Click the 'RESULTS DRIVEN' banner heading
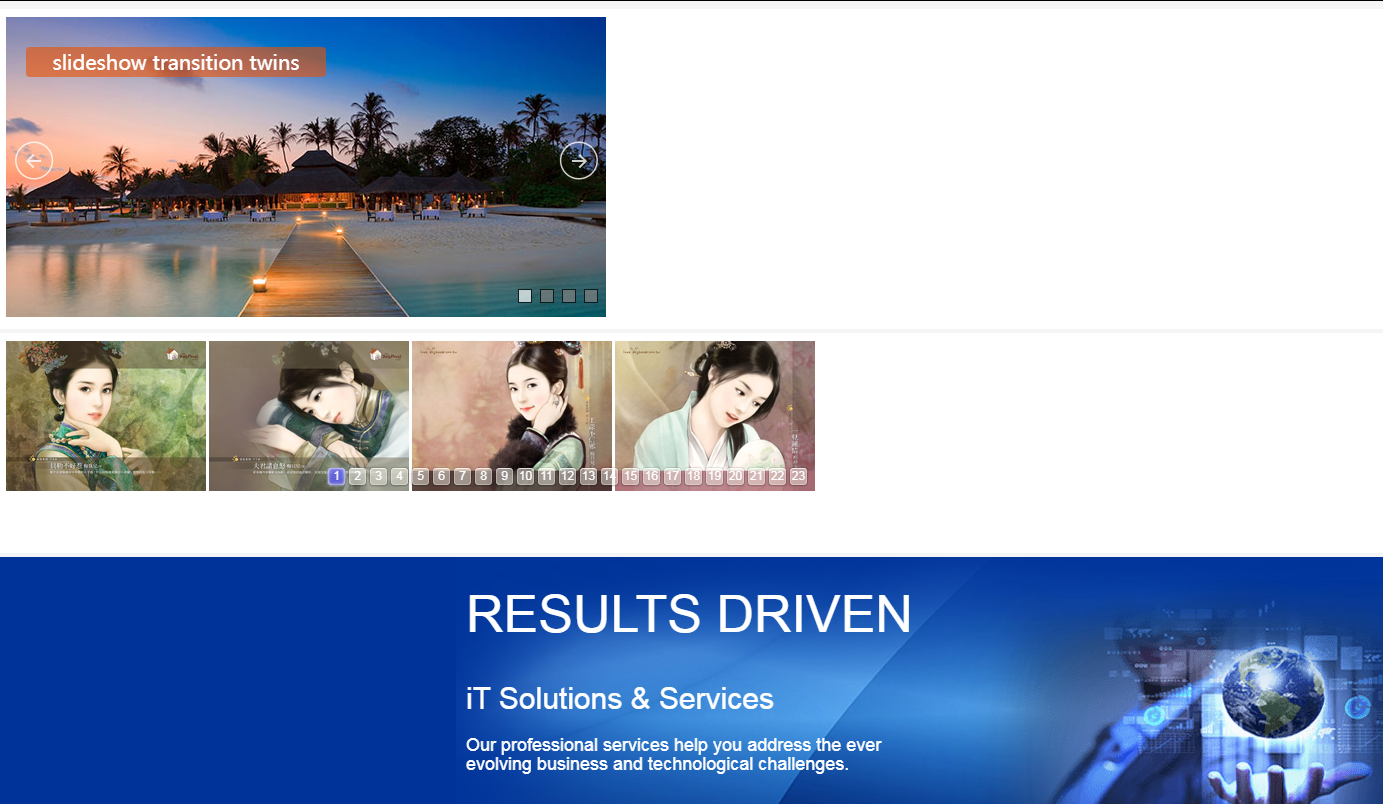Viewport: 1383px width, 804px height. click(689, 613)
